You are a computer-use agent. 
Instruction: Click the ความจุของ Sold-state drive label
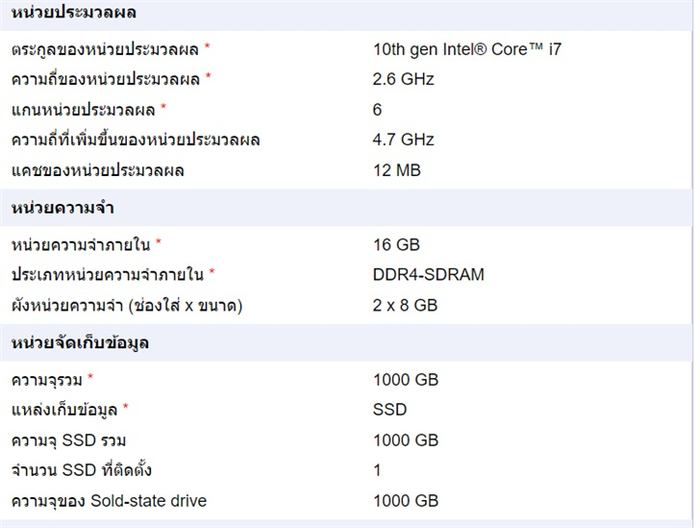click(x=109, y=500)
